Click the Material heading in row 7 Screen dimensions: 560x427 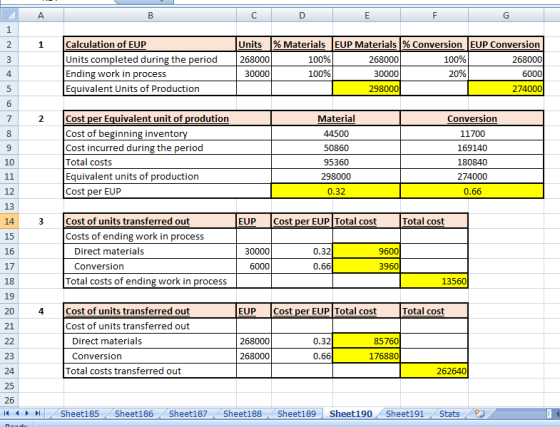pyautogui.click(x=336, y=119)
